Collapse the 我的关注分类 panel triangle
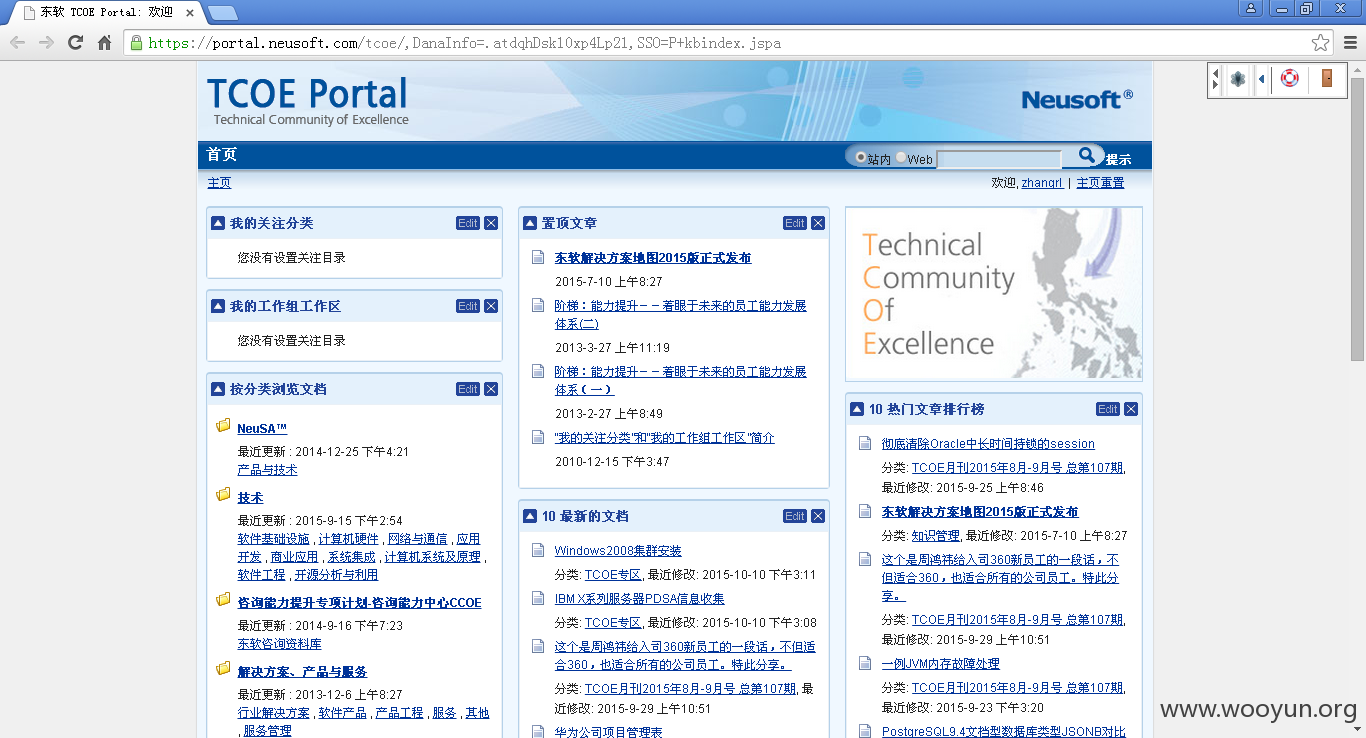This screenshot has height=738, width=1366. (218, 223)
